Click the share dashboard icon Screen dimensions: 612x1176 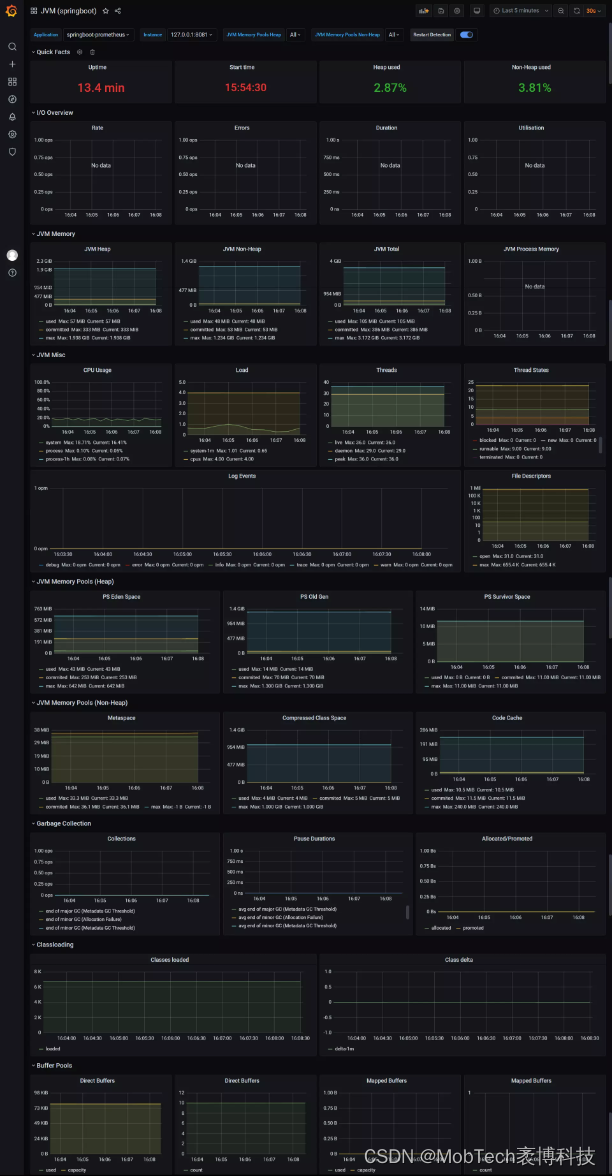(118, 11)
